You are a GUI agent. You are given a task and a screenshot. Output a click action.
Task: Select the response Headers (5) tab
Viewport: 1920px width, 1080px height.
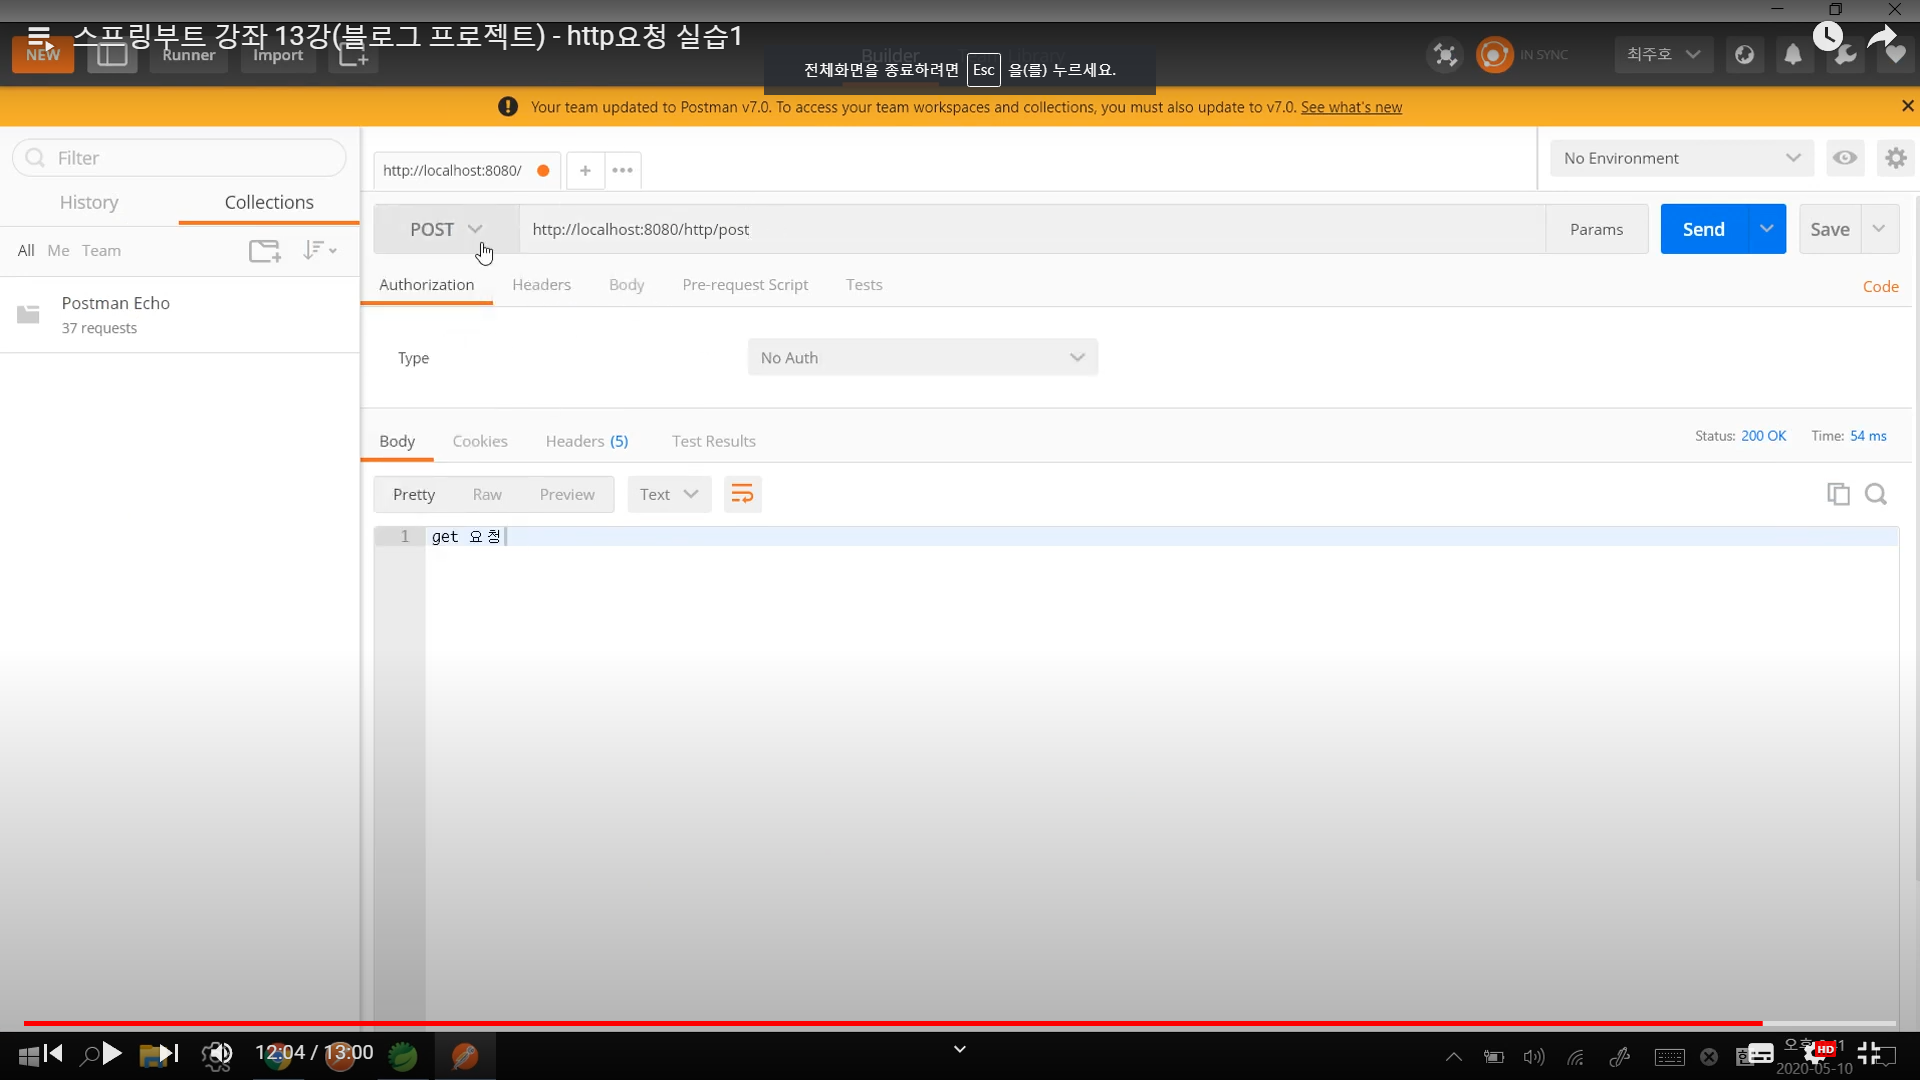(x=587, y=441)
